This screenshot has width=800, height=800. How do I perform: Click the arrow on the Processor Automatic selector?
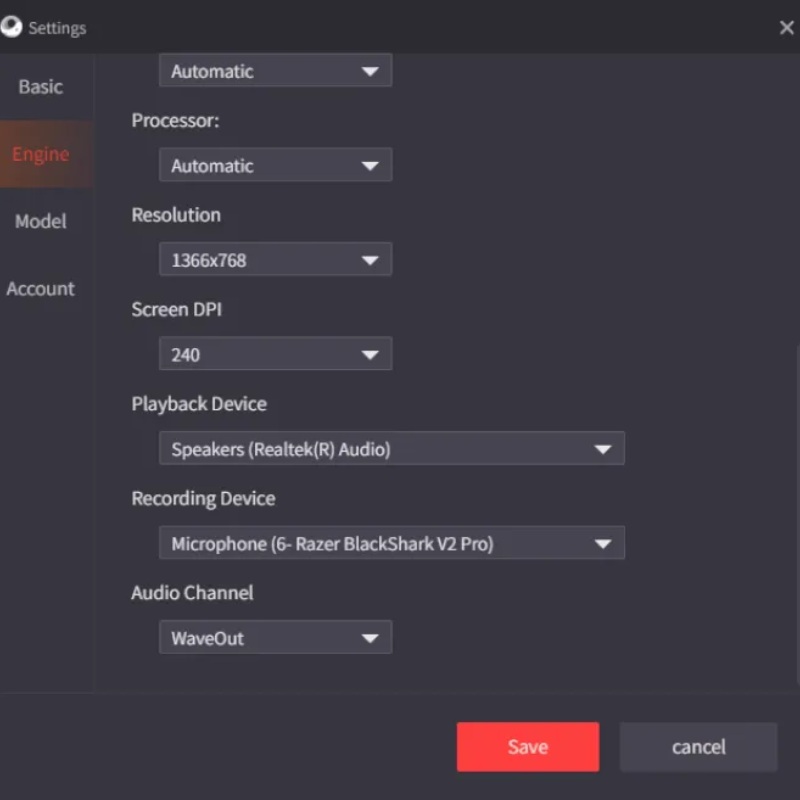coord(372,165)
